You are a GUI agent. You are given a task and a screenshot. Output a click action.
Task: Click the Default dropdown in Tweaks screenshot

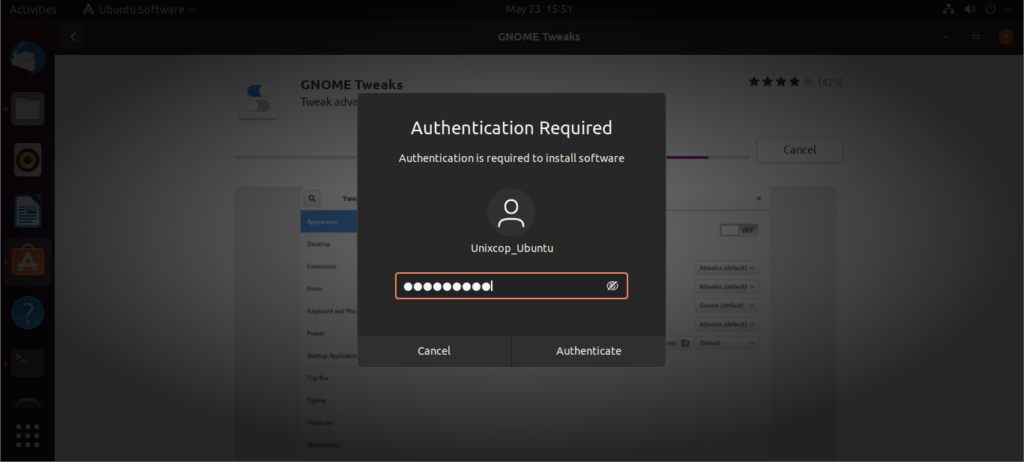pos(727,343)
